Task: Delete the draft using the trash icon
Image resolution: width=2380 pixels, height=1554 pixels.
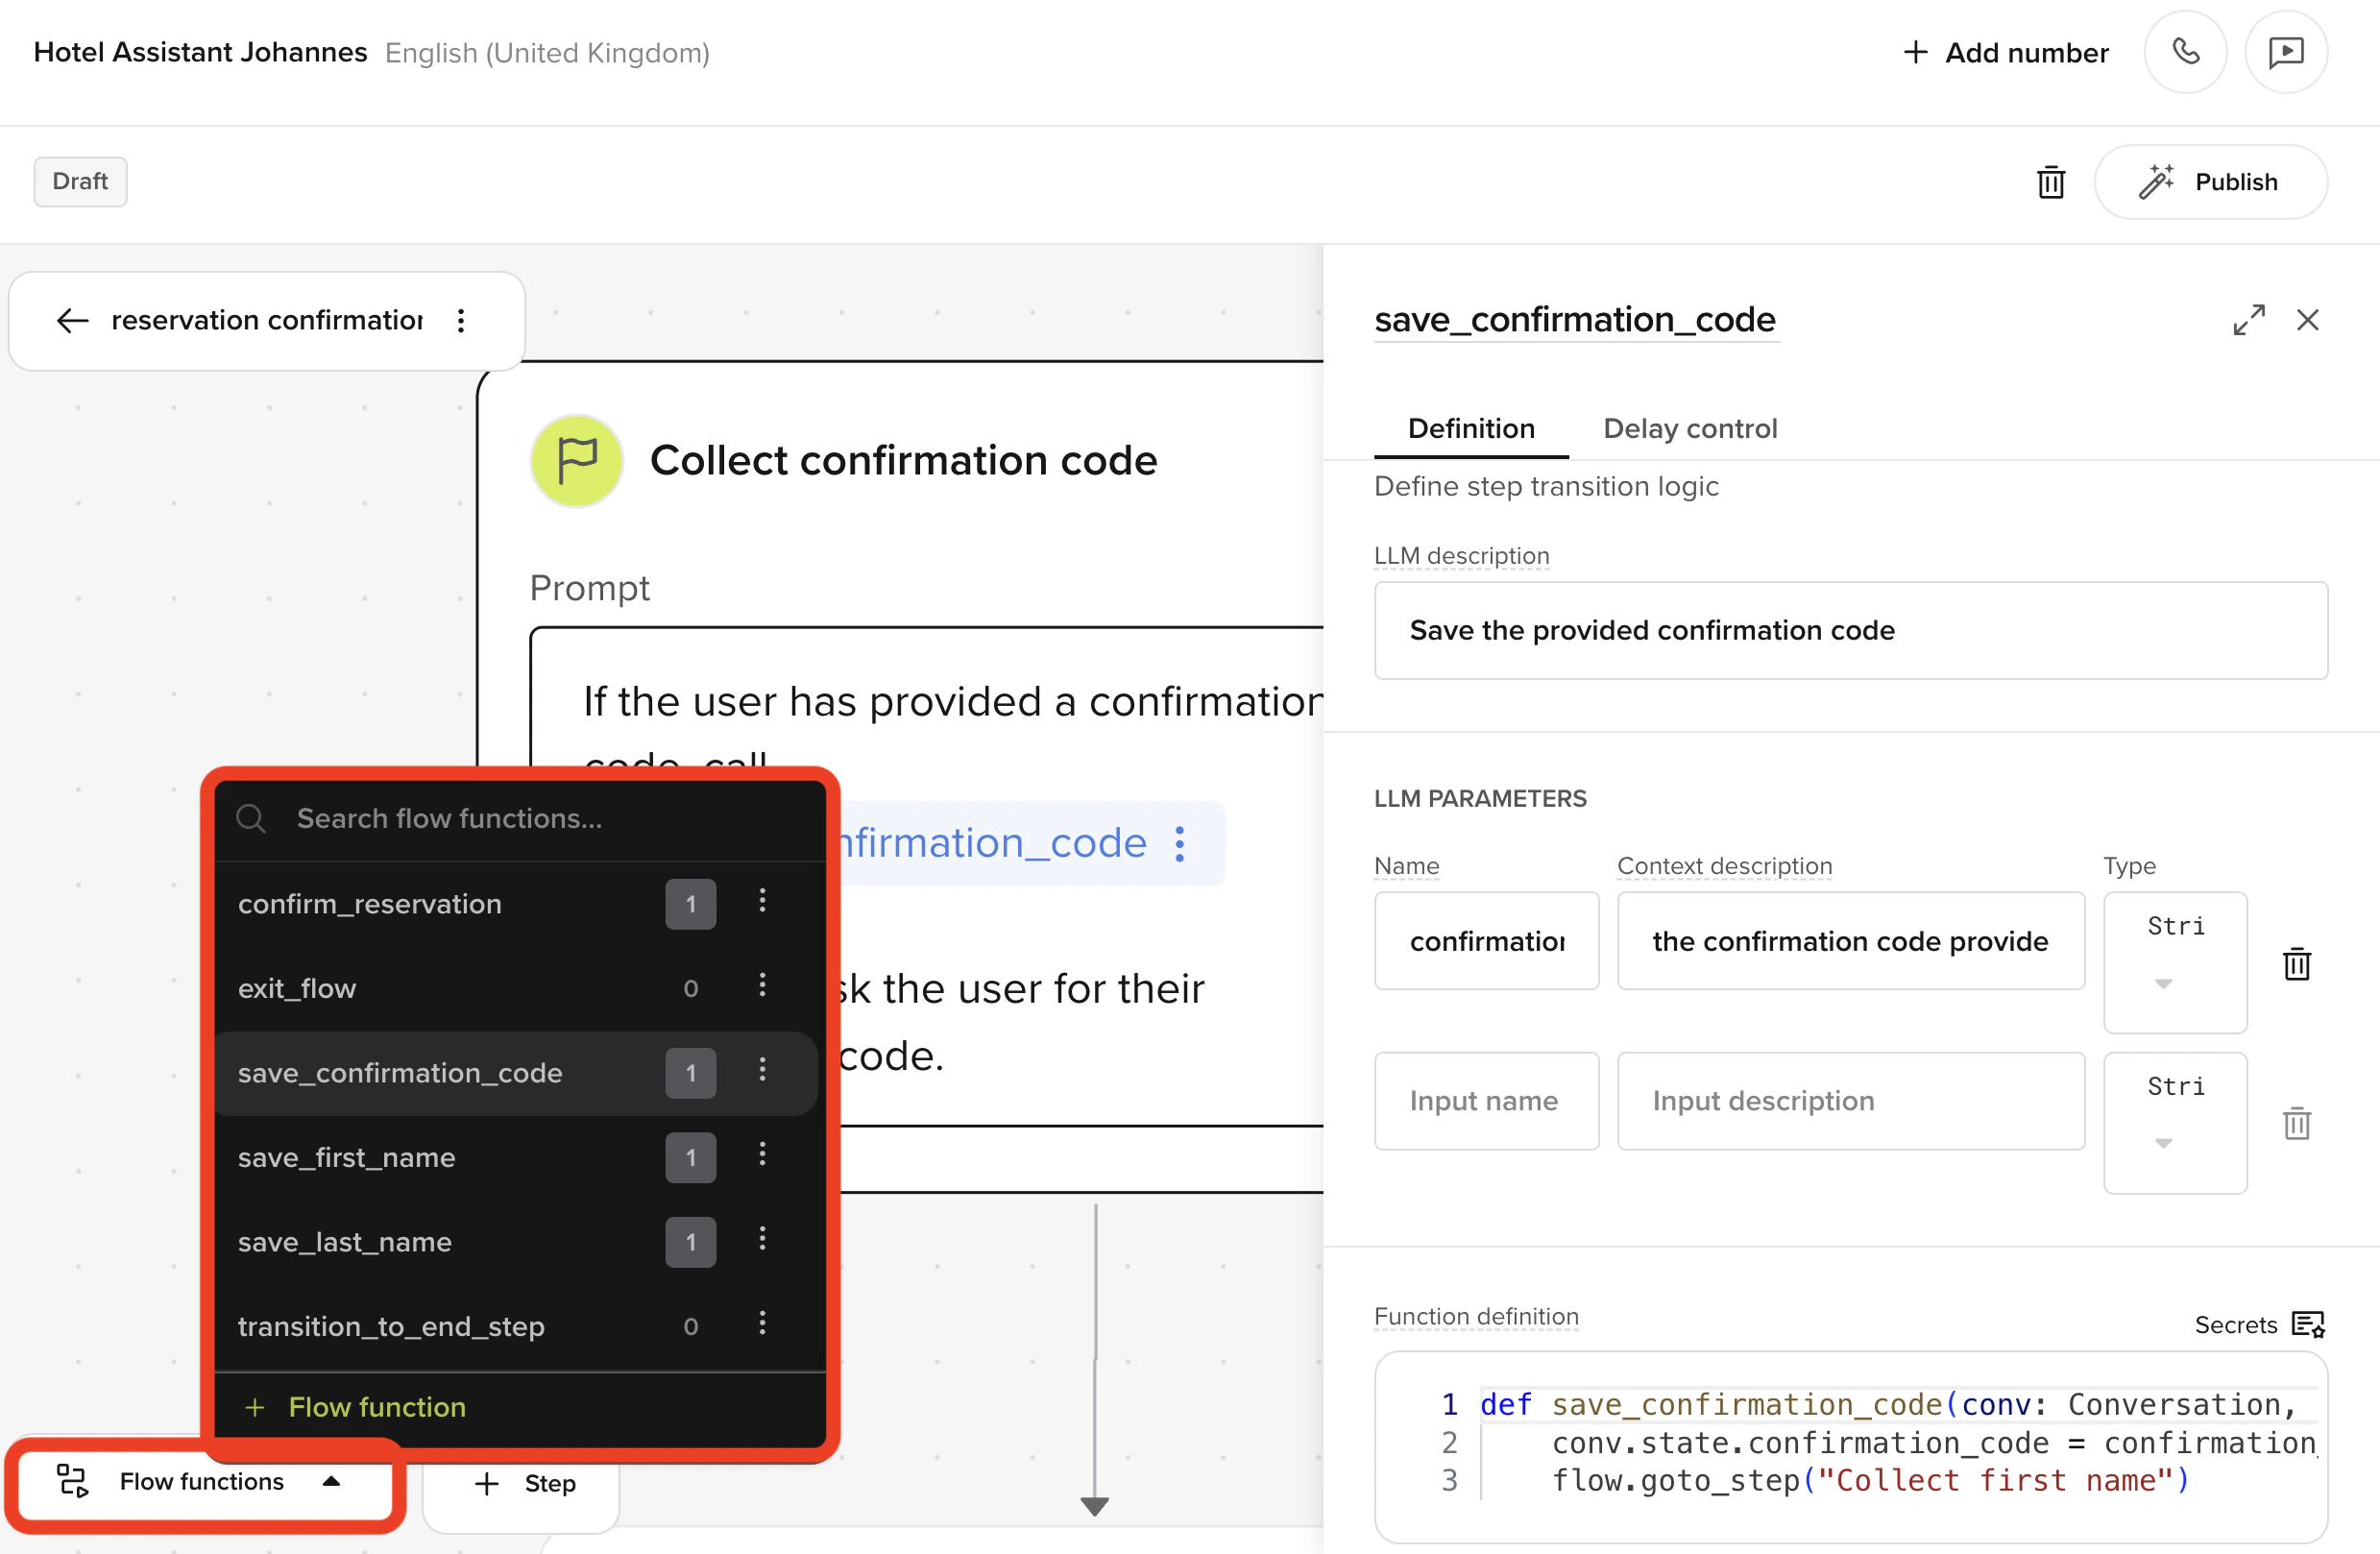Action: (2051, 182)
